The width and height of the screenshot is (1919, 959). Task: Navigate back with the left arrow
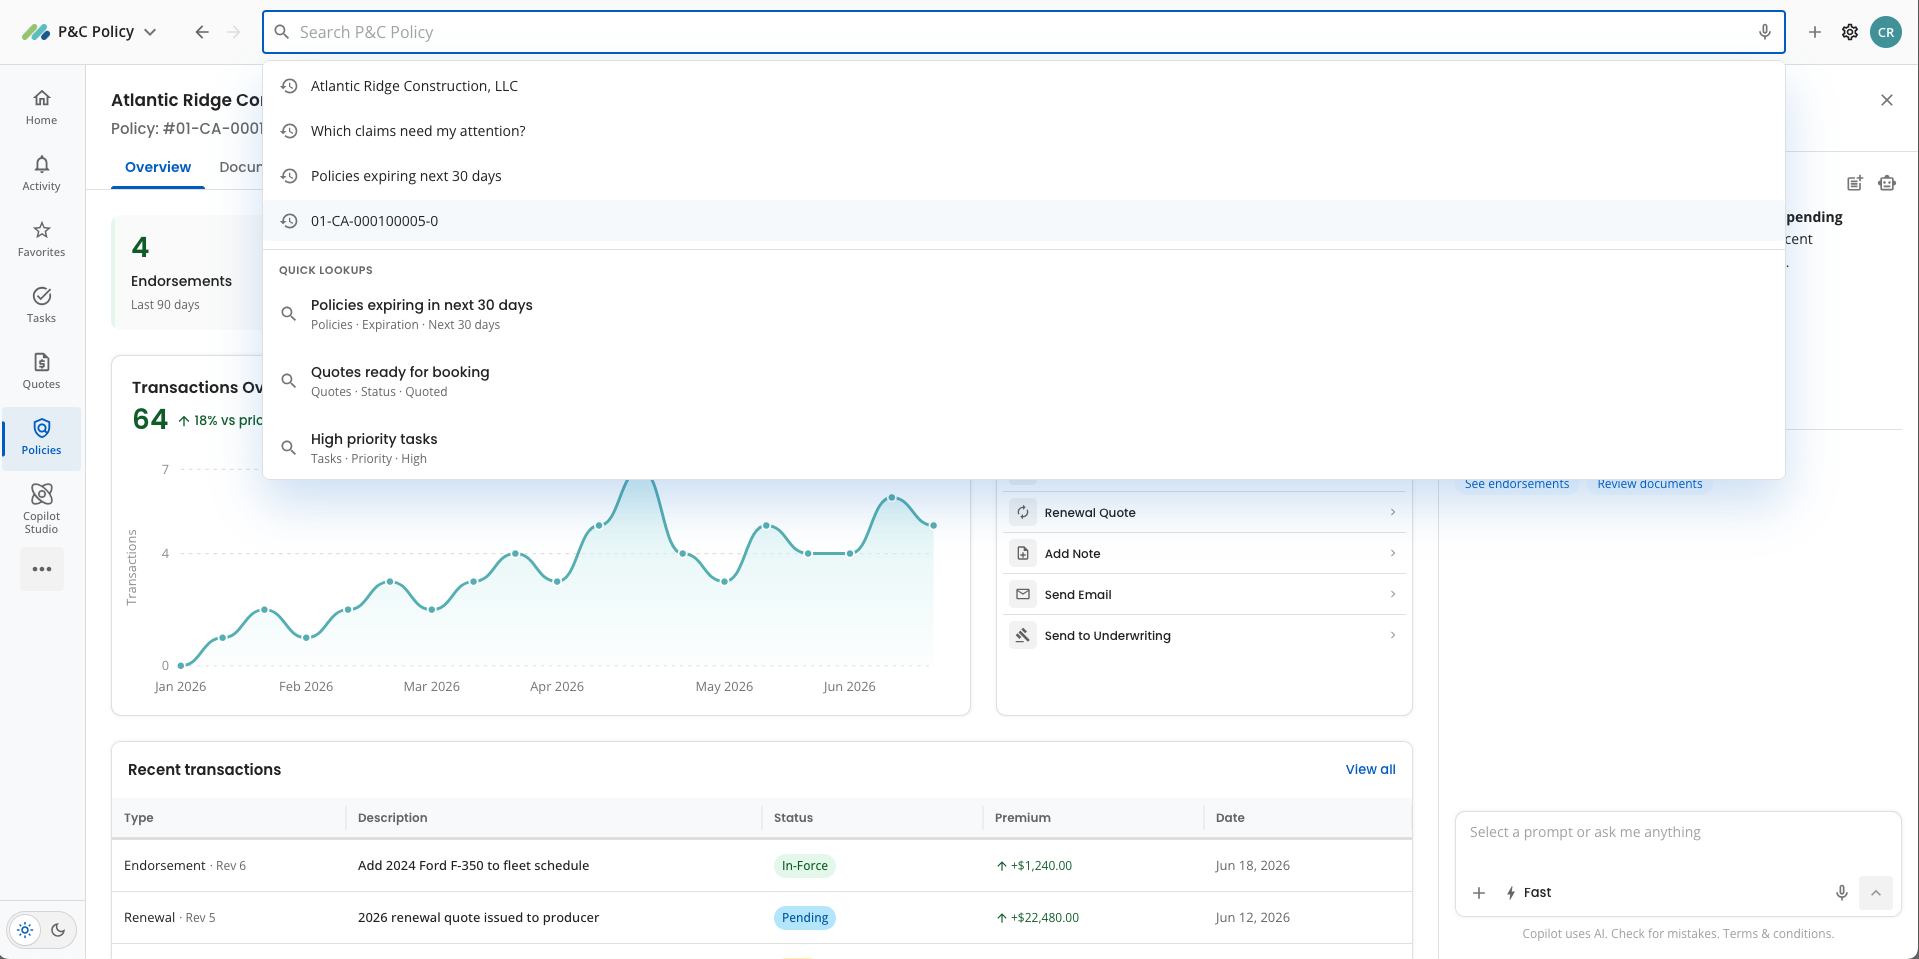coord(202,32)
